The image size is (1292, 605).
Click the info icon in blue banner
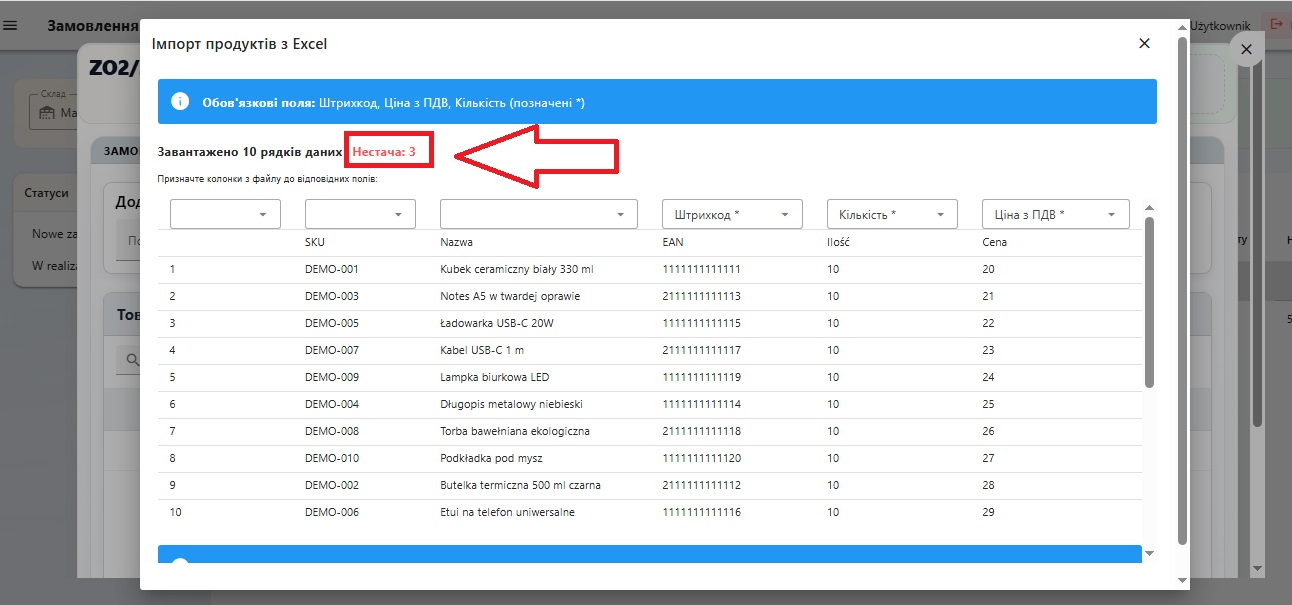[180, 102]
